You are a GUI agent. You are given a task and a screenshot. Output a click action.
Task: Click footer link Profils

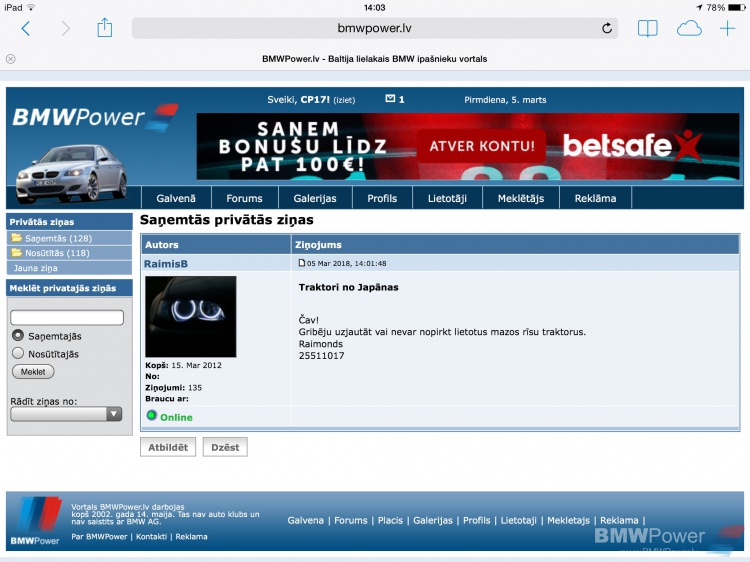tap(476, 520)
